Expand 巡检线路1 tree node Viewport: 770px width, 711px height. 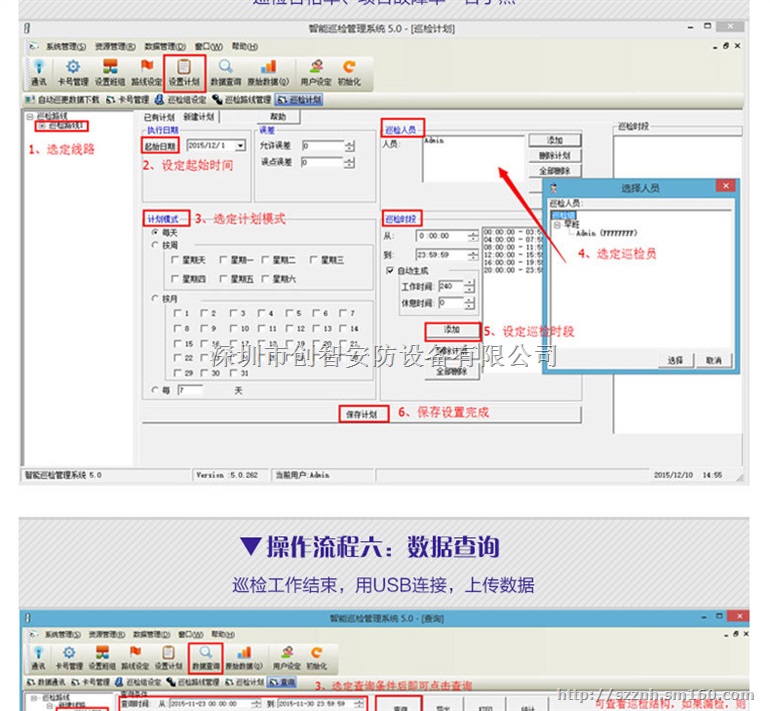[x=40, y=126]
